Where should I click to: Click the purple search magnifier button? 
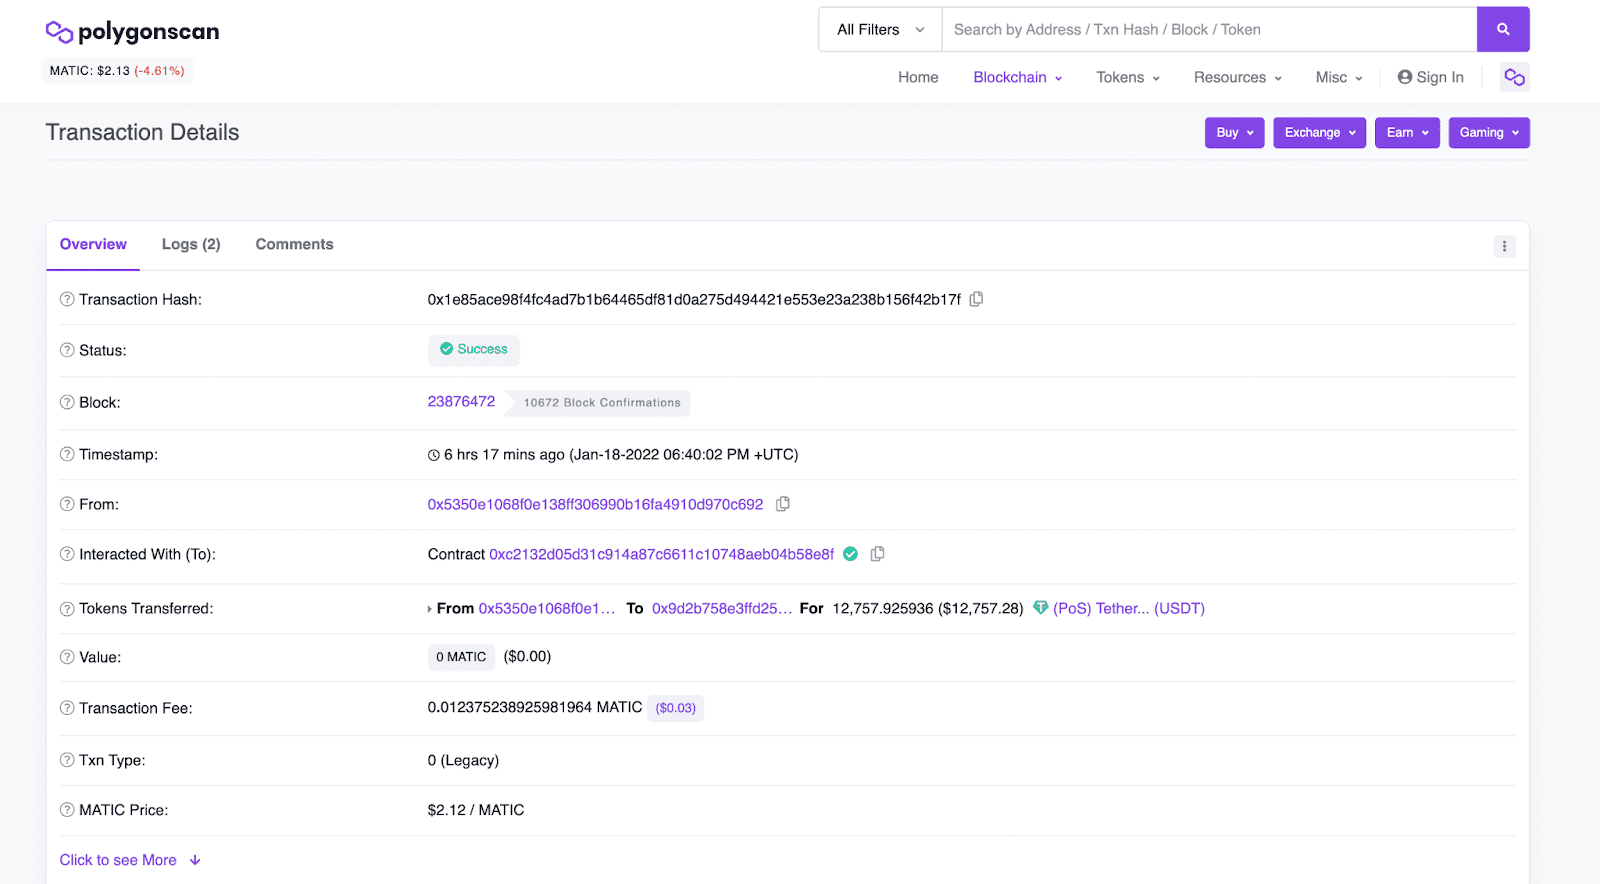click(x=1502, y=30)
